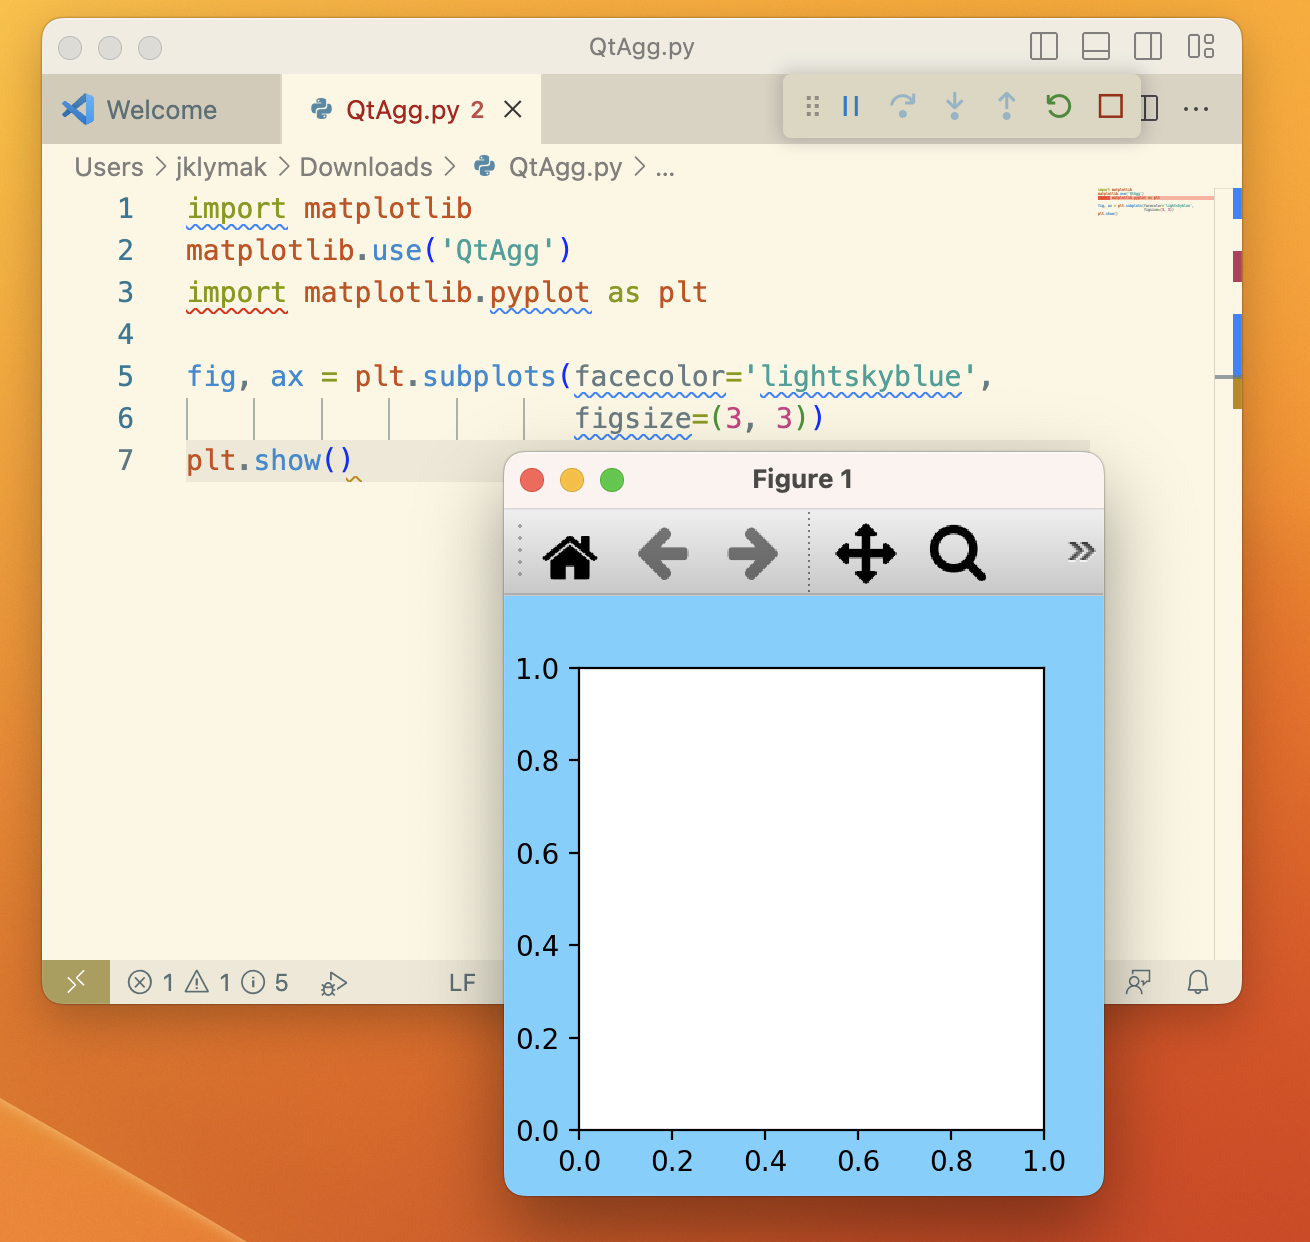Click the debug Step Out arrow
The width and height of the screenshot is (1310, 1242).
[1006, 106]
